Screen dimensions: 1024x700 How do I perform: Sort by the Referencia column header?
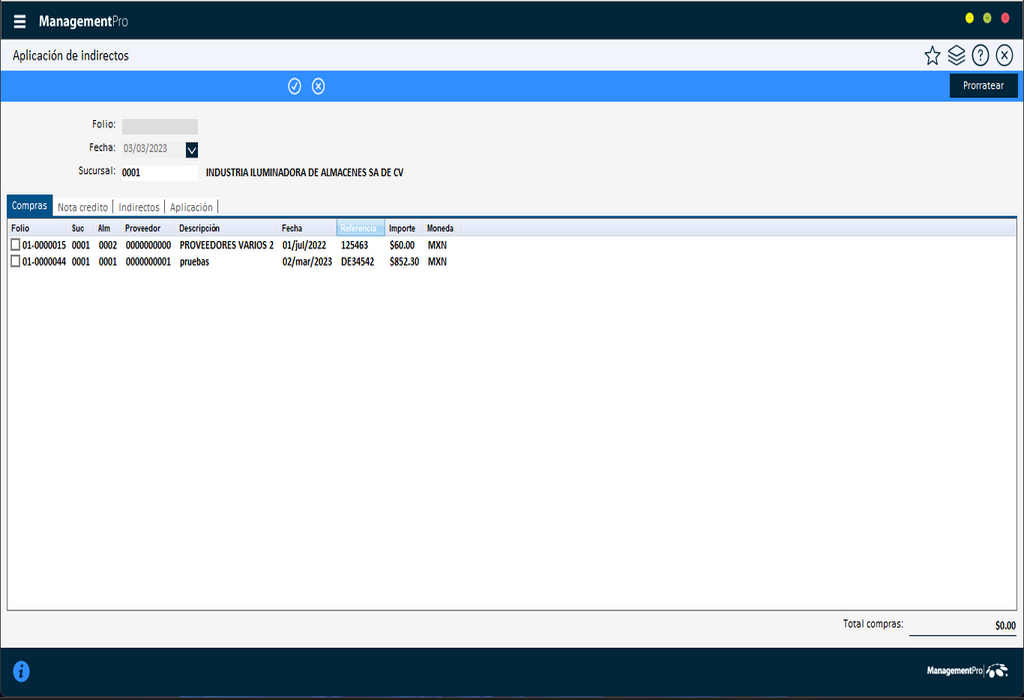click(359, 228)
